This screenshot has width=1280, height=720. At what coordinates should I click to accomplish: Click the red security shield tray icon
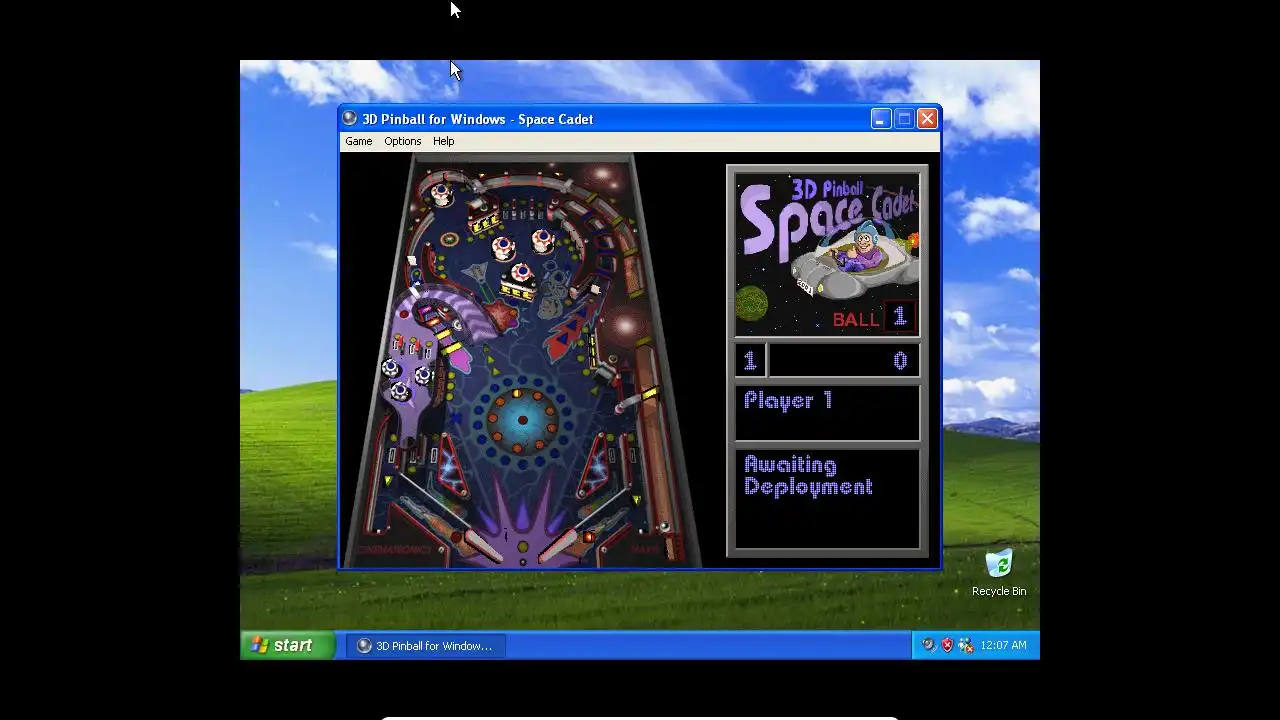[947, 645]
